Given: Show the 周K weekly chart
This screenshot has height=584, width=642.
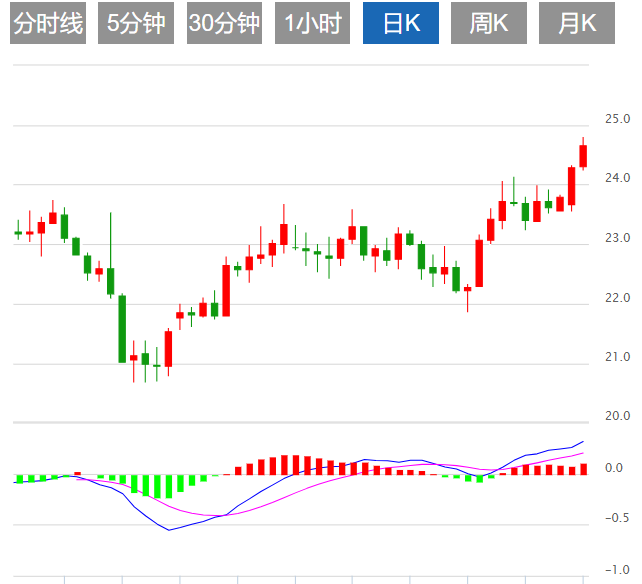Looking at the screenshot, I should (488, 23).
